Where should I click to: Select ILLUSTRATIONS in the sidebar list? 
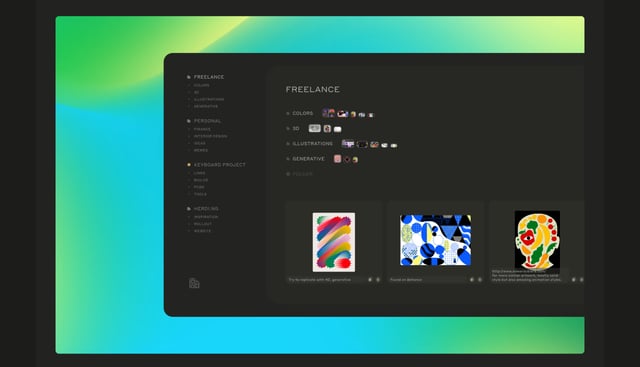(209, 99)
